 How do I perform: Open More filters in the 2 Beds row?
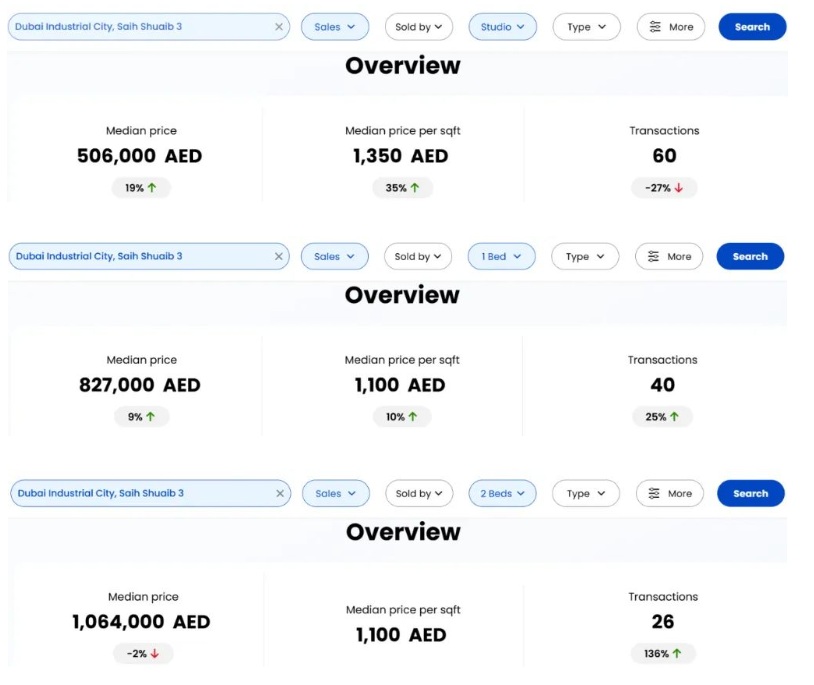(x=669, y=494)
